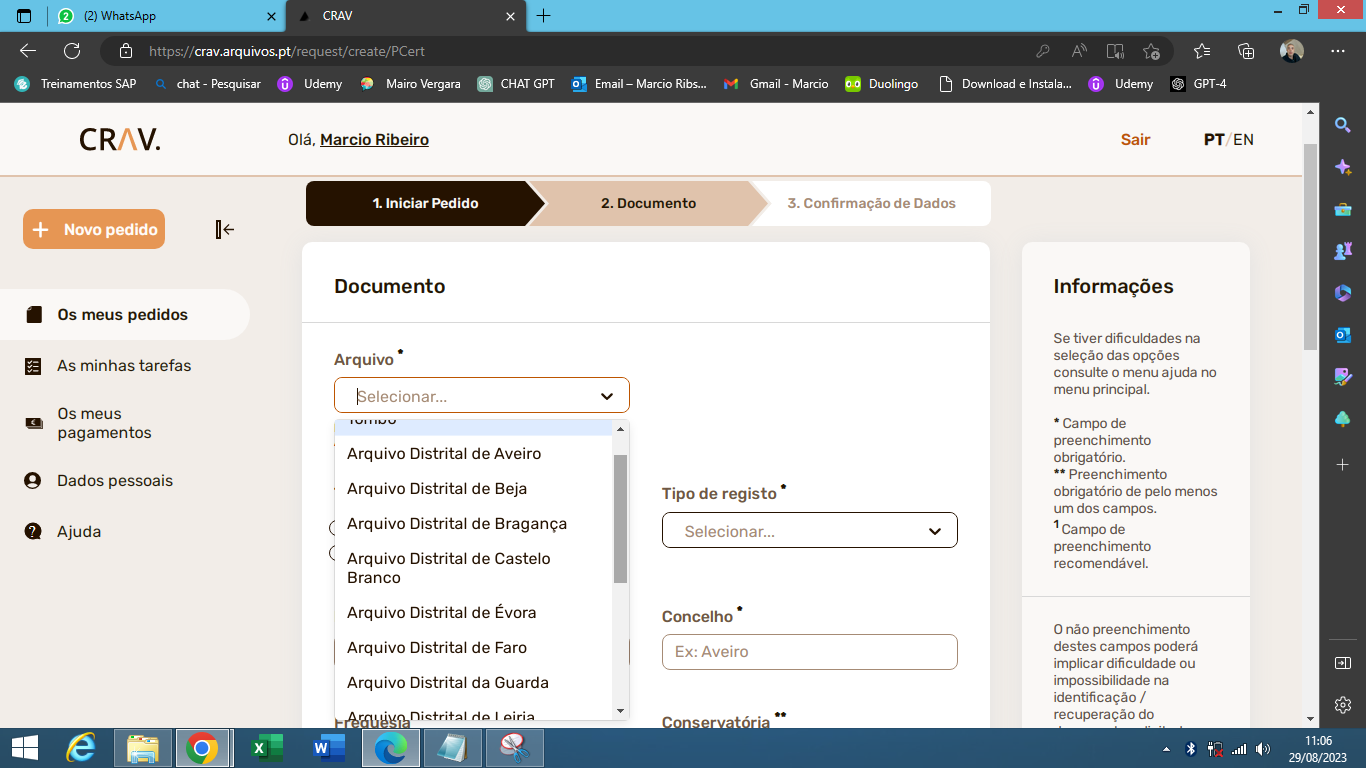The width and height of the screenshot is (1366, 768).
Task: Click the page vertical scrollbar thumb
Action: pyautogui.click(x=1310, y=246)
